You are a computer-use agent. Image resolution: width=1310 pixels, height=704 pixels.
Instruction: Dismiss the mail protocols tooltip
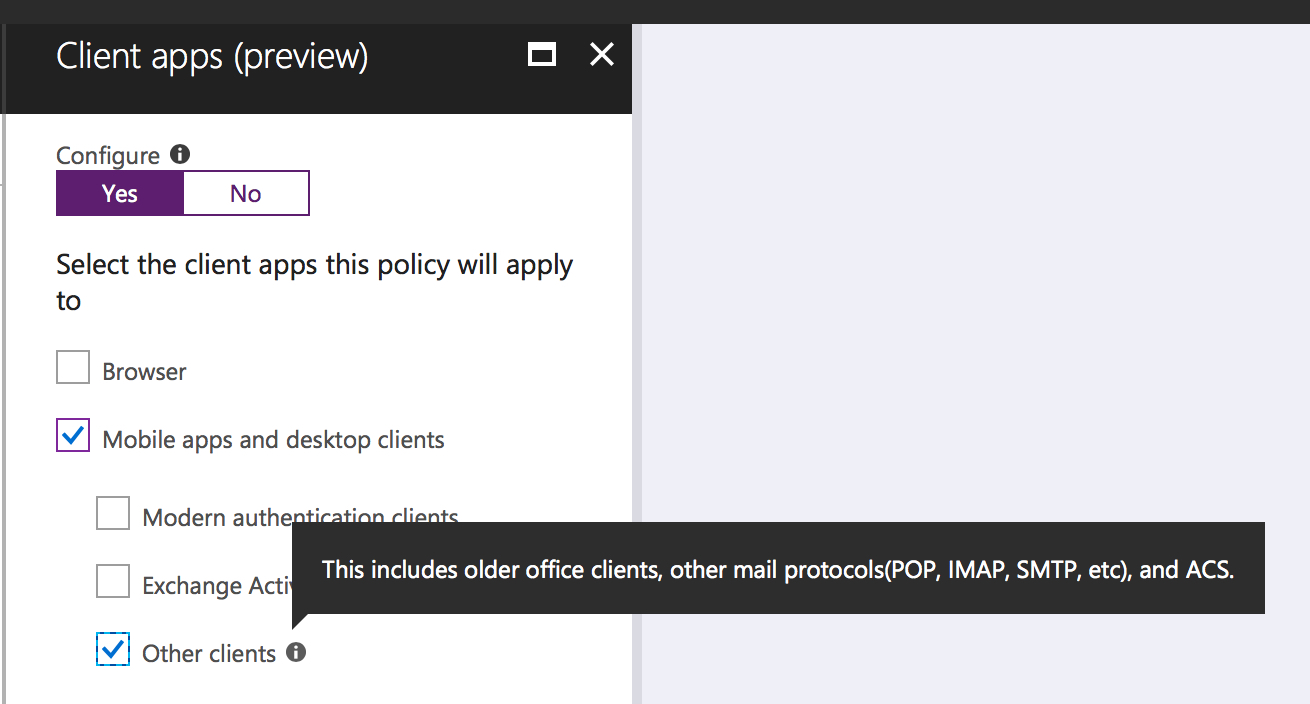tap(779, 569)
